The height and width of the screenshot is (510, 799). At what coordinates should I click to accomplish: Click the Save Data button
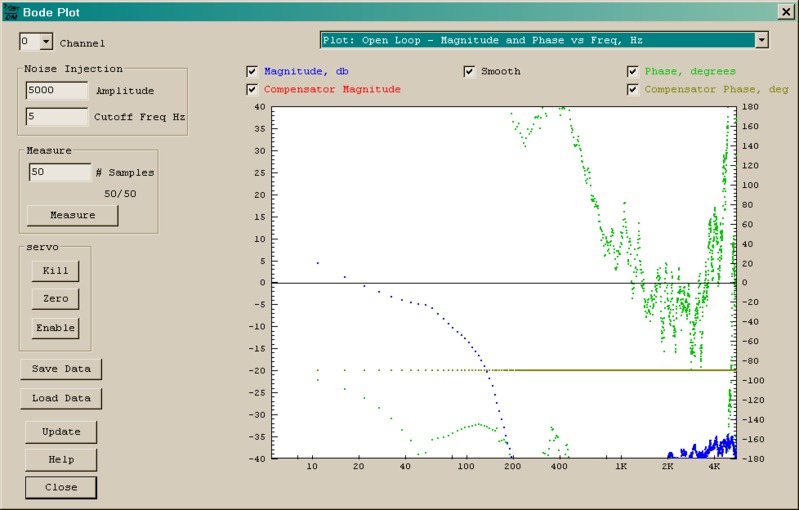pyautogui.click(x=61, y=369)
